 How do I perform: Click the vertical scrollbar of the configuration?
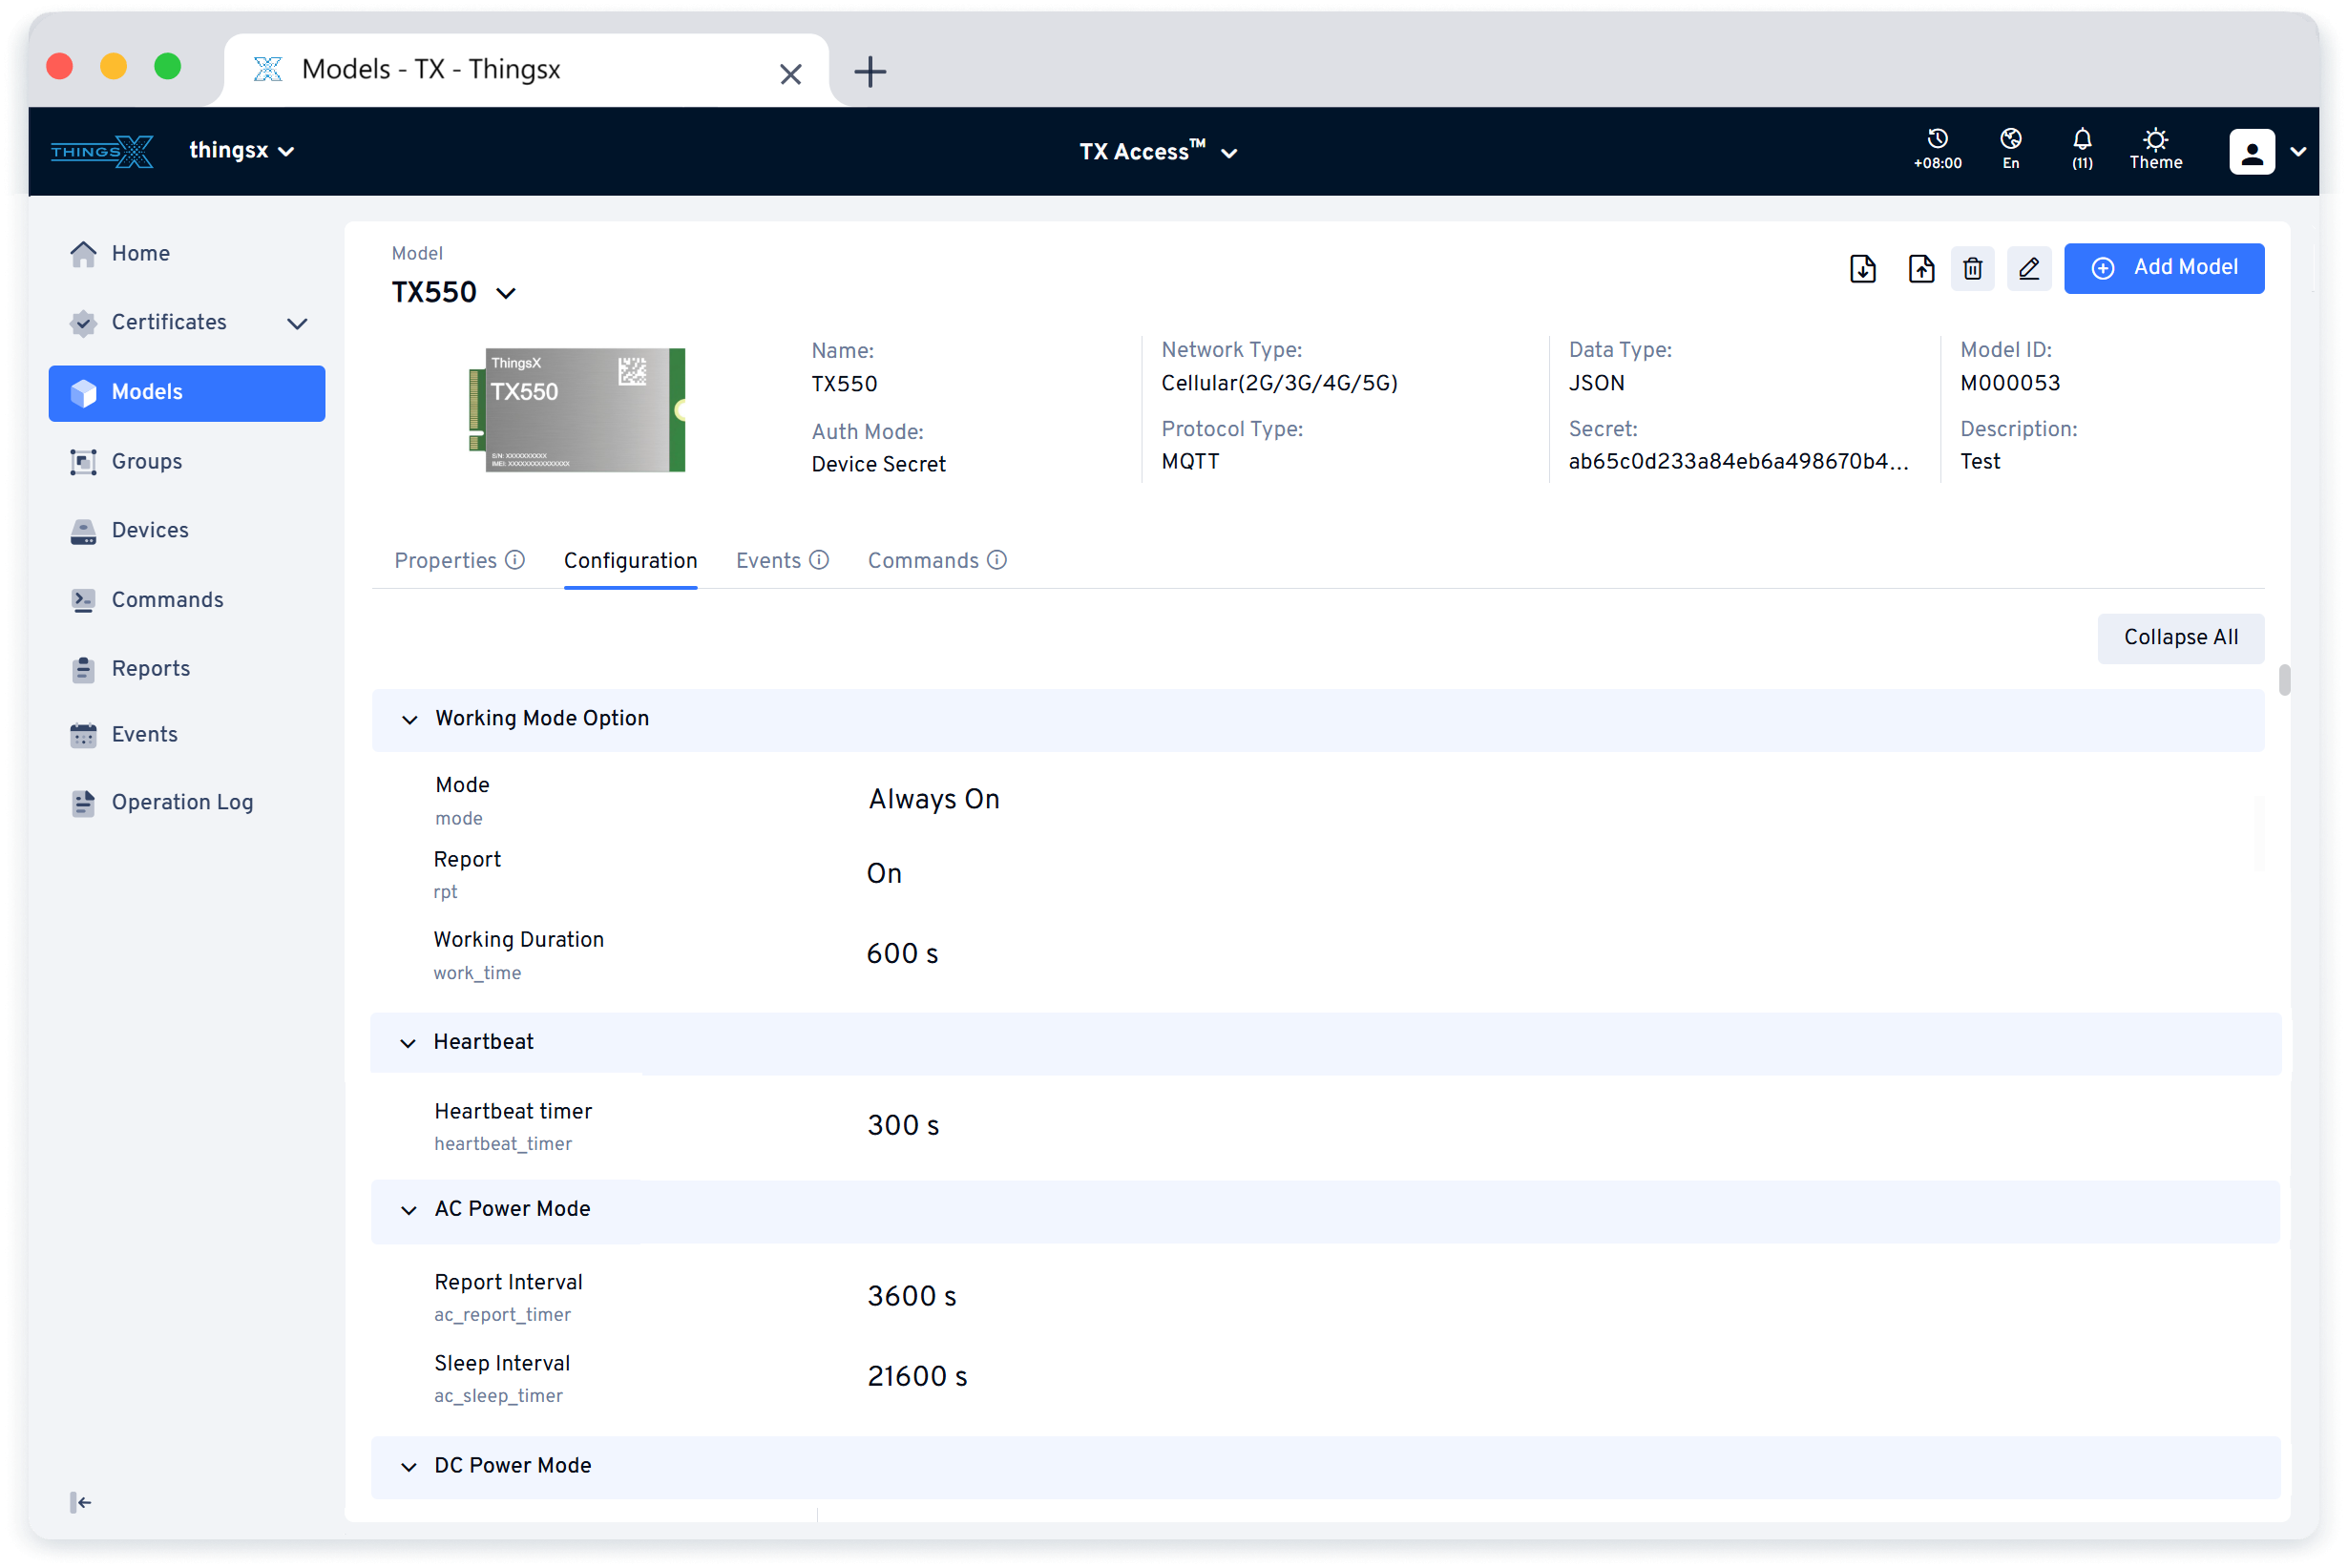coord(2284,679)
